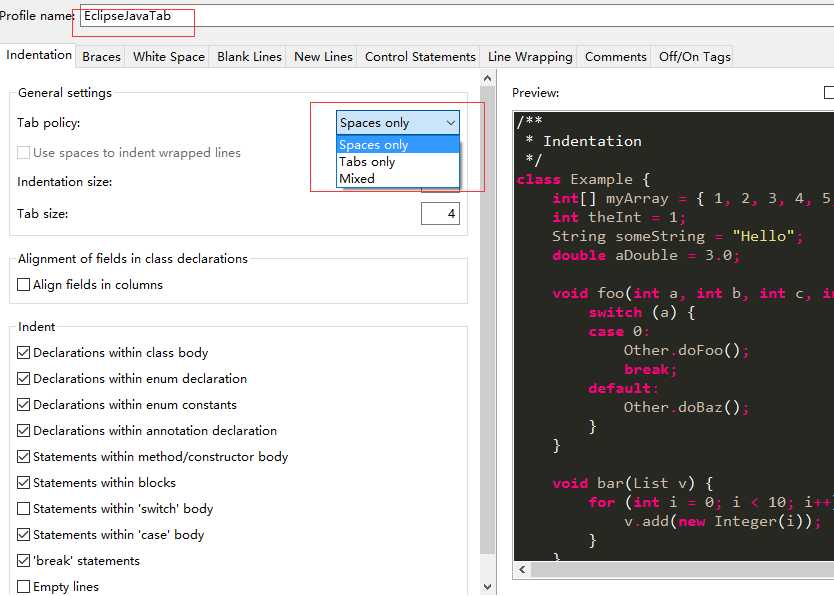
Task: Open the Braces tab
Action: pyautogui.click(x=102, y=56)
